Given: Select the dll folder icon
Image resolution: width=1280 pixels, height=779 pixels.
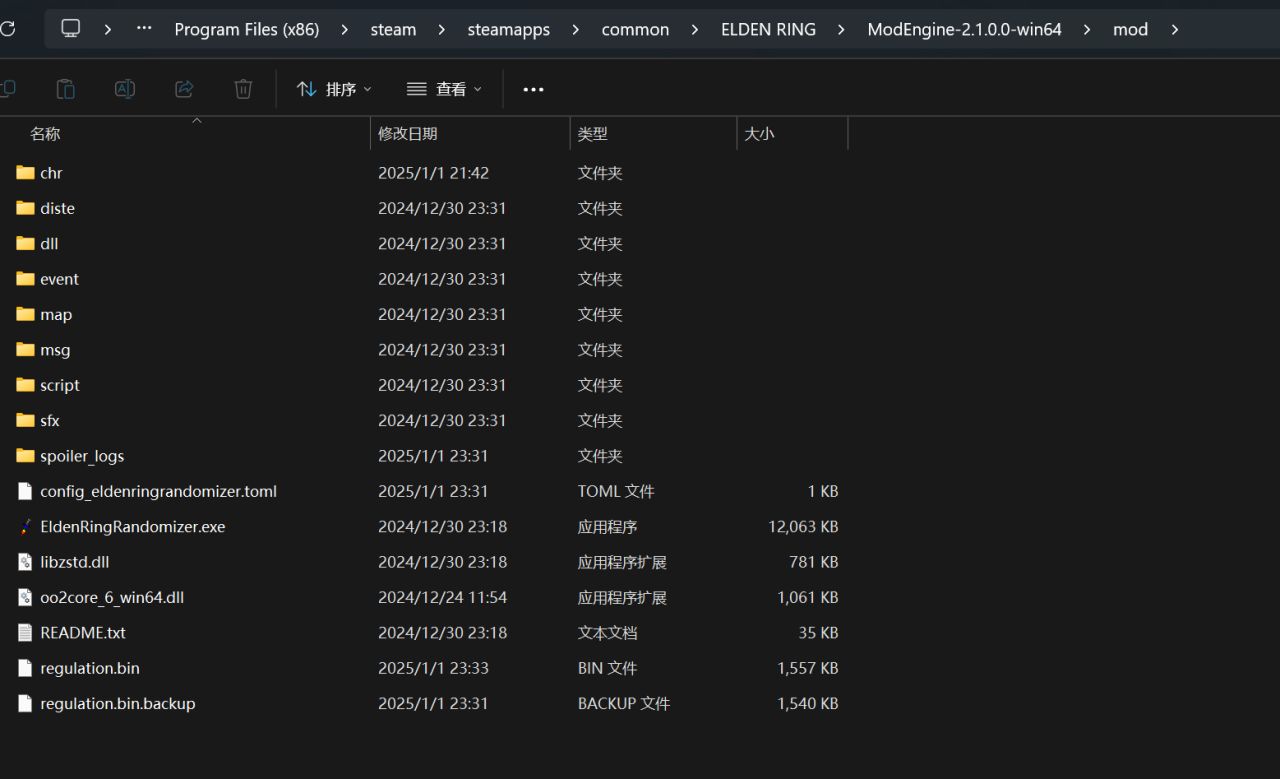Looking at the screenshot, I should pyautogui.click(x=25, y=243).
